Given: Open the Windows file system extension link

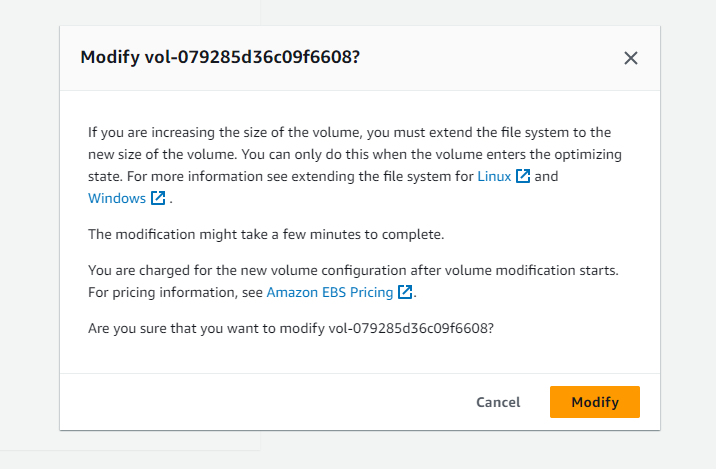Looking at the screenshot, I should click(x=117, y=198).
